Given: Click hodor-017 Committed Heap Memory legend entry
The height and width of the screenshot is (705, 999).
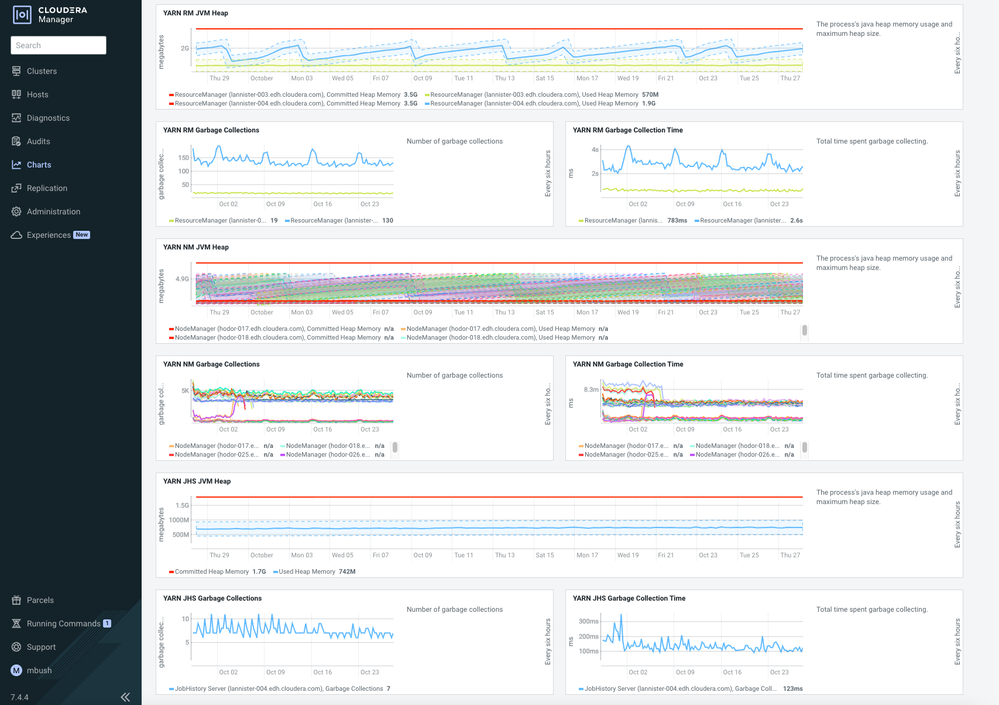Looking at the screenshot, I should point(281,329).
